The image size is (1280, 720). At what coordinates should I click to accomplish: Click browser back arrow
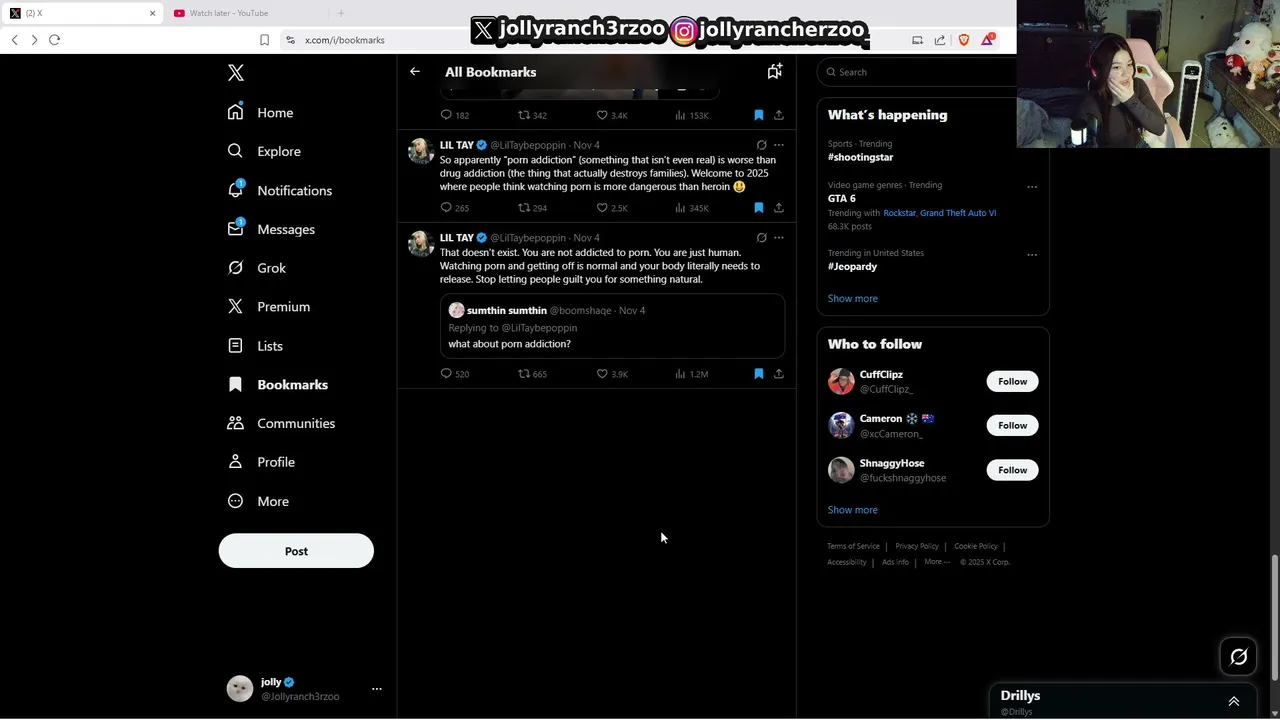tap(14, 40)
